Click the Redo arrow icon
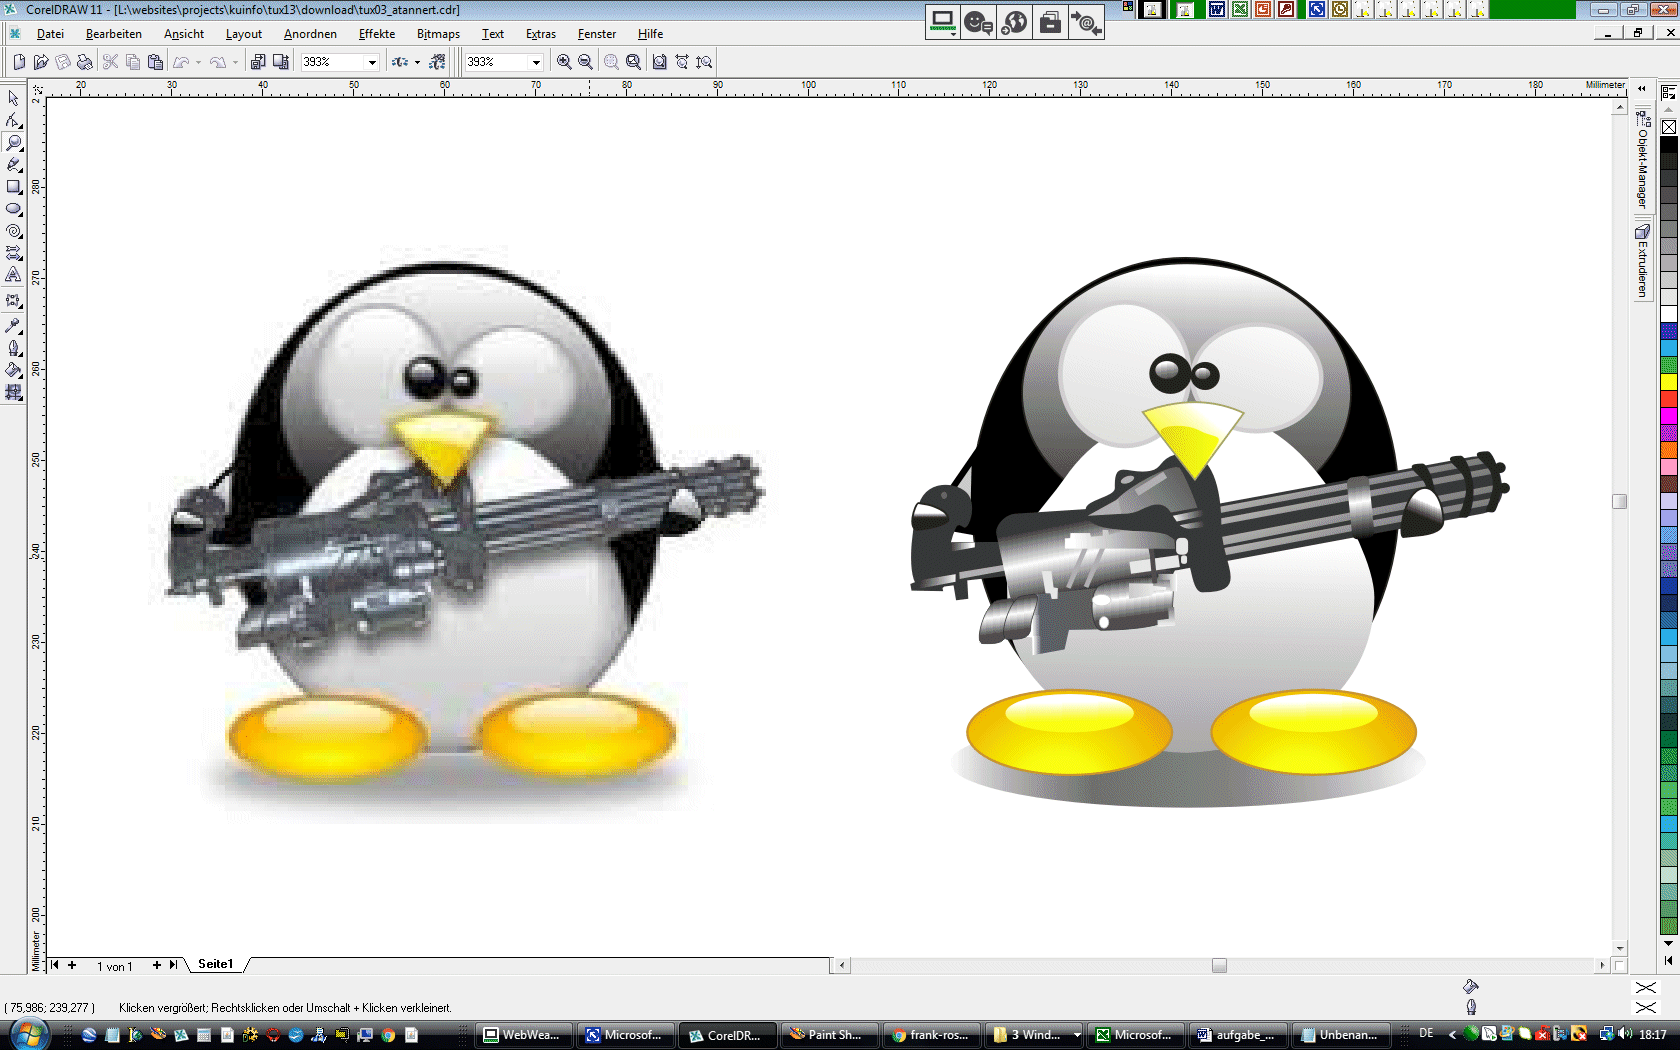Viewport: 1680px width, 1050px height. coord(217,62)
